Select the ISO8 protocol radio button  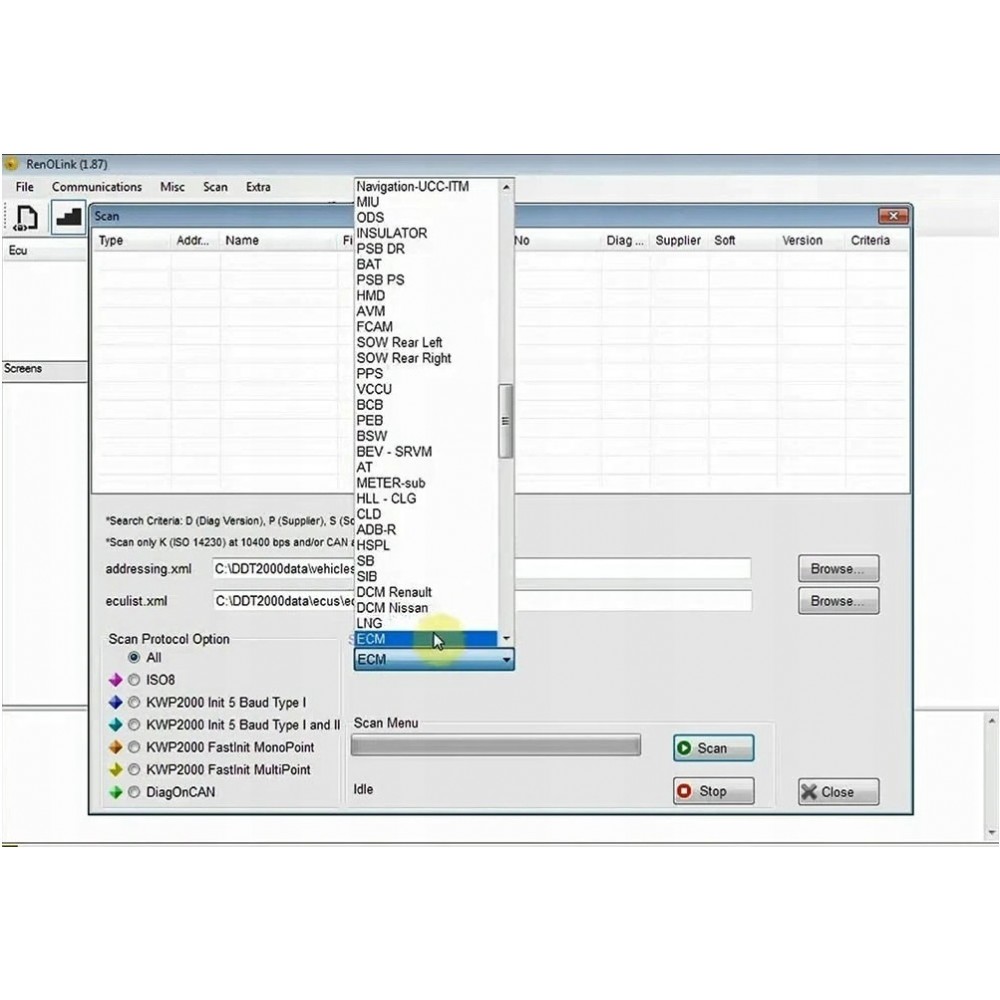[x=134, y=680]
